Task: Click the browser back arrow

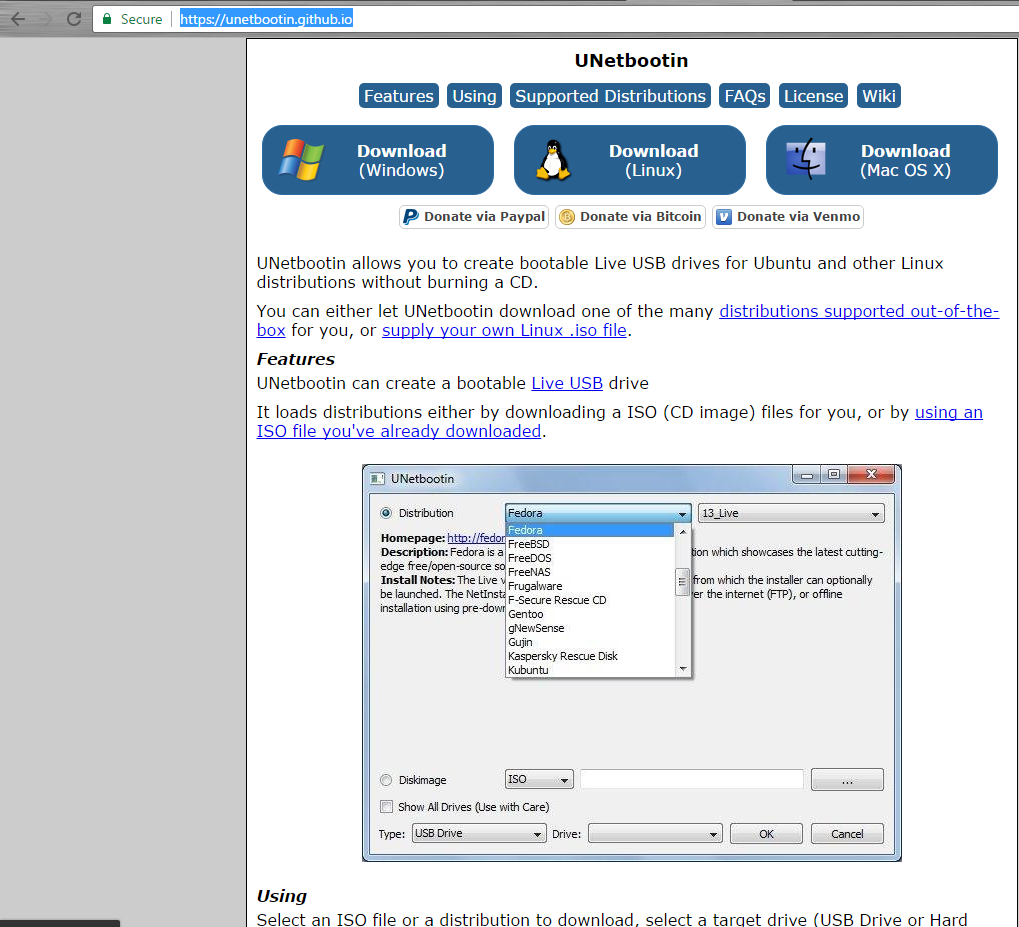Action: coord(18,19)
